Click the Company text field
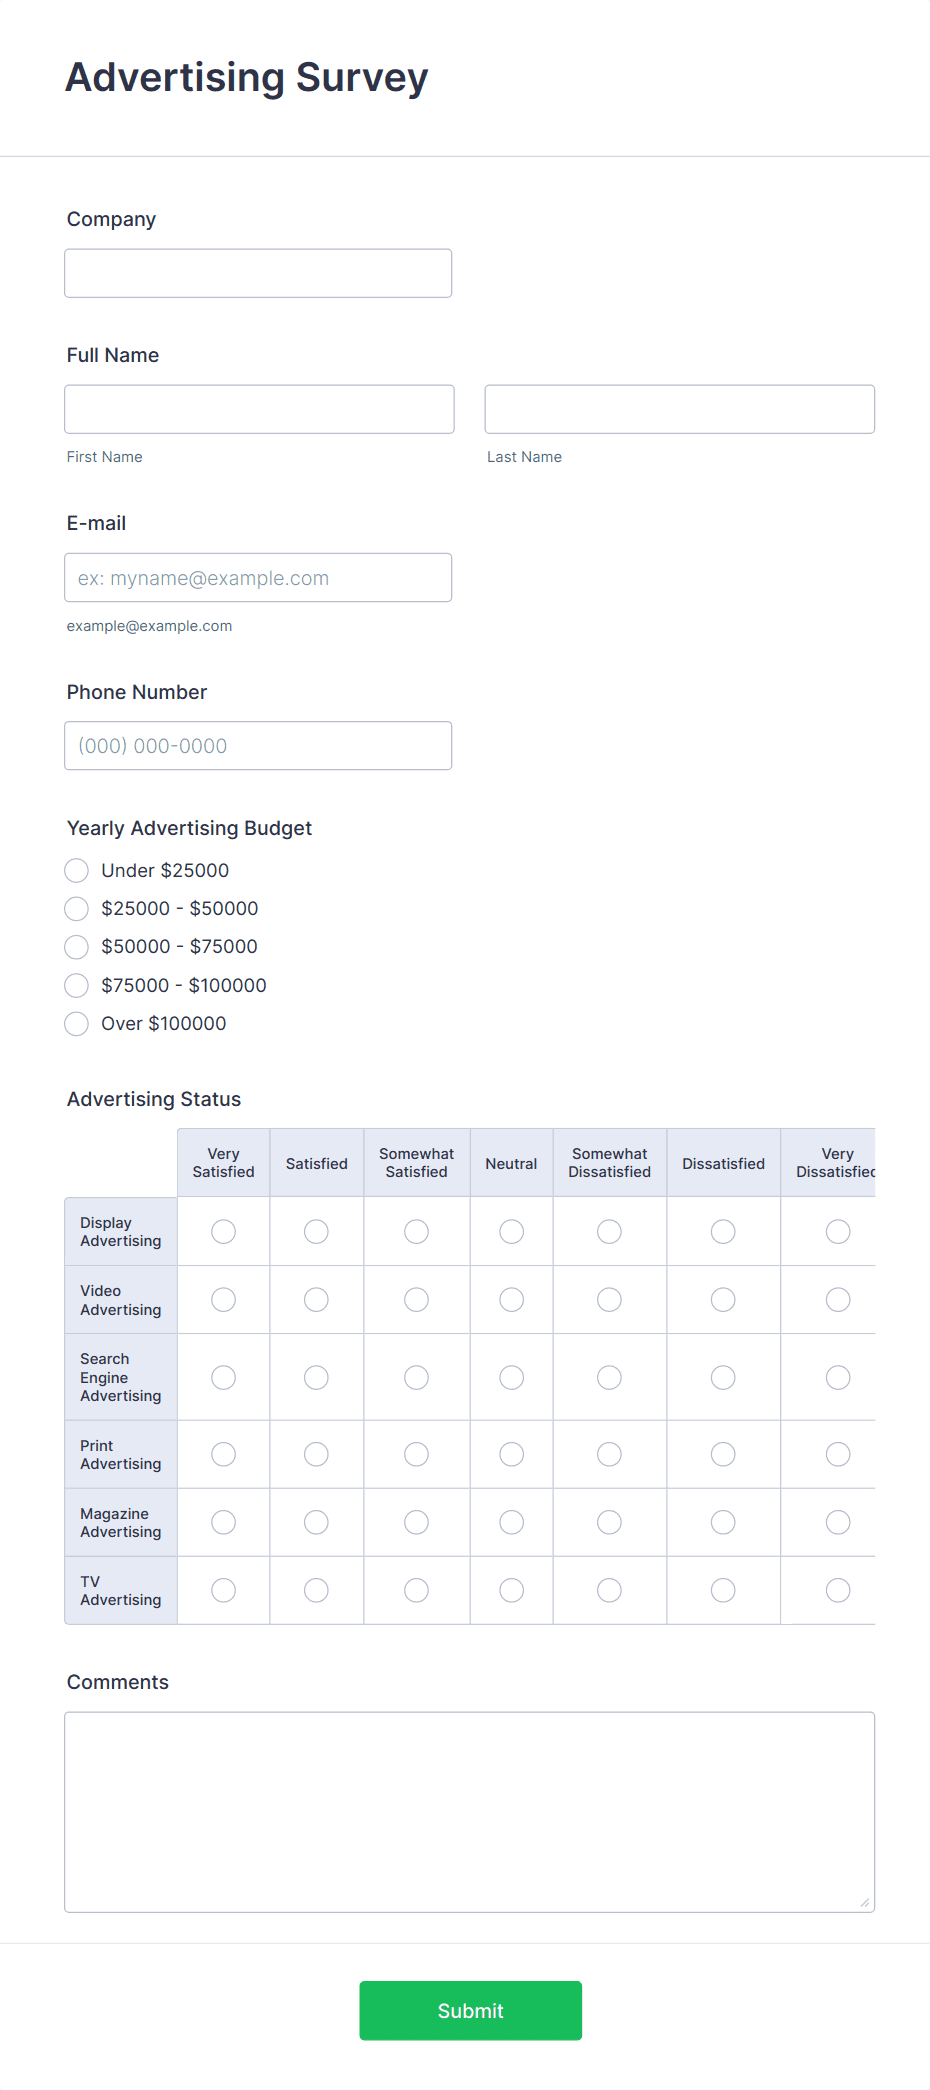Viewport: 930px width, 2090px height. tap(258, 272)
